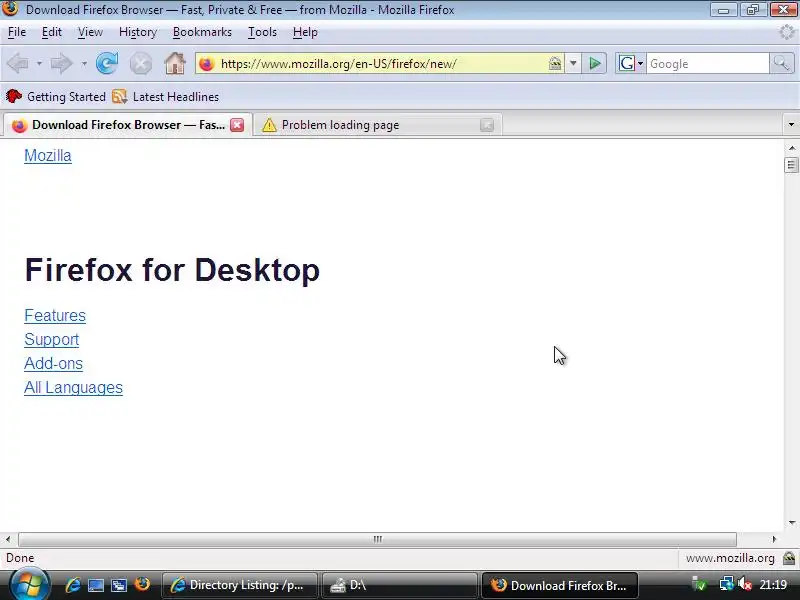Click the horizontal scroll right arrow
This screenshot has width=800, height=600.
774,539
